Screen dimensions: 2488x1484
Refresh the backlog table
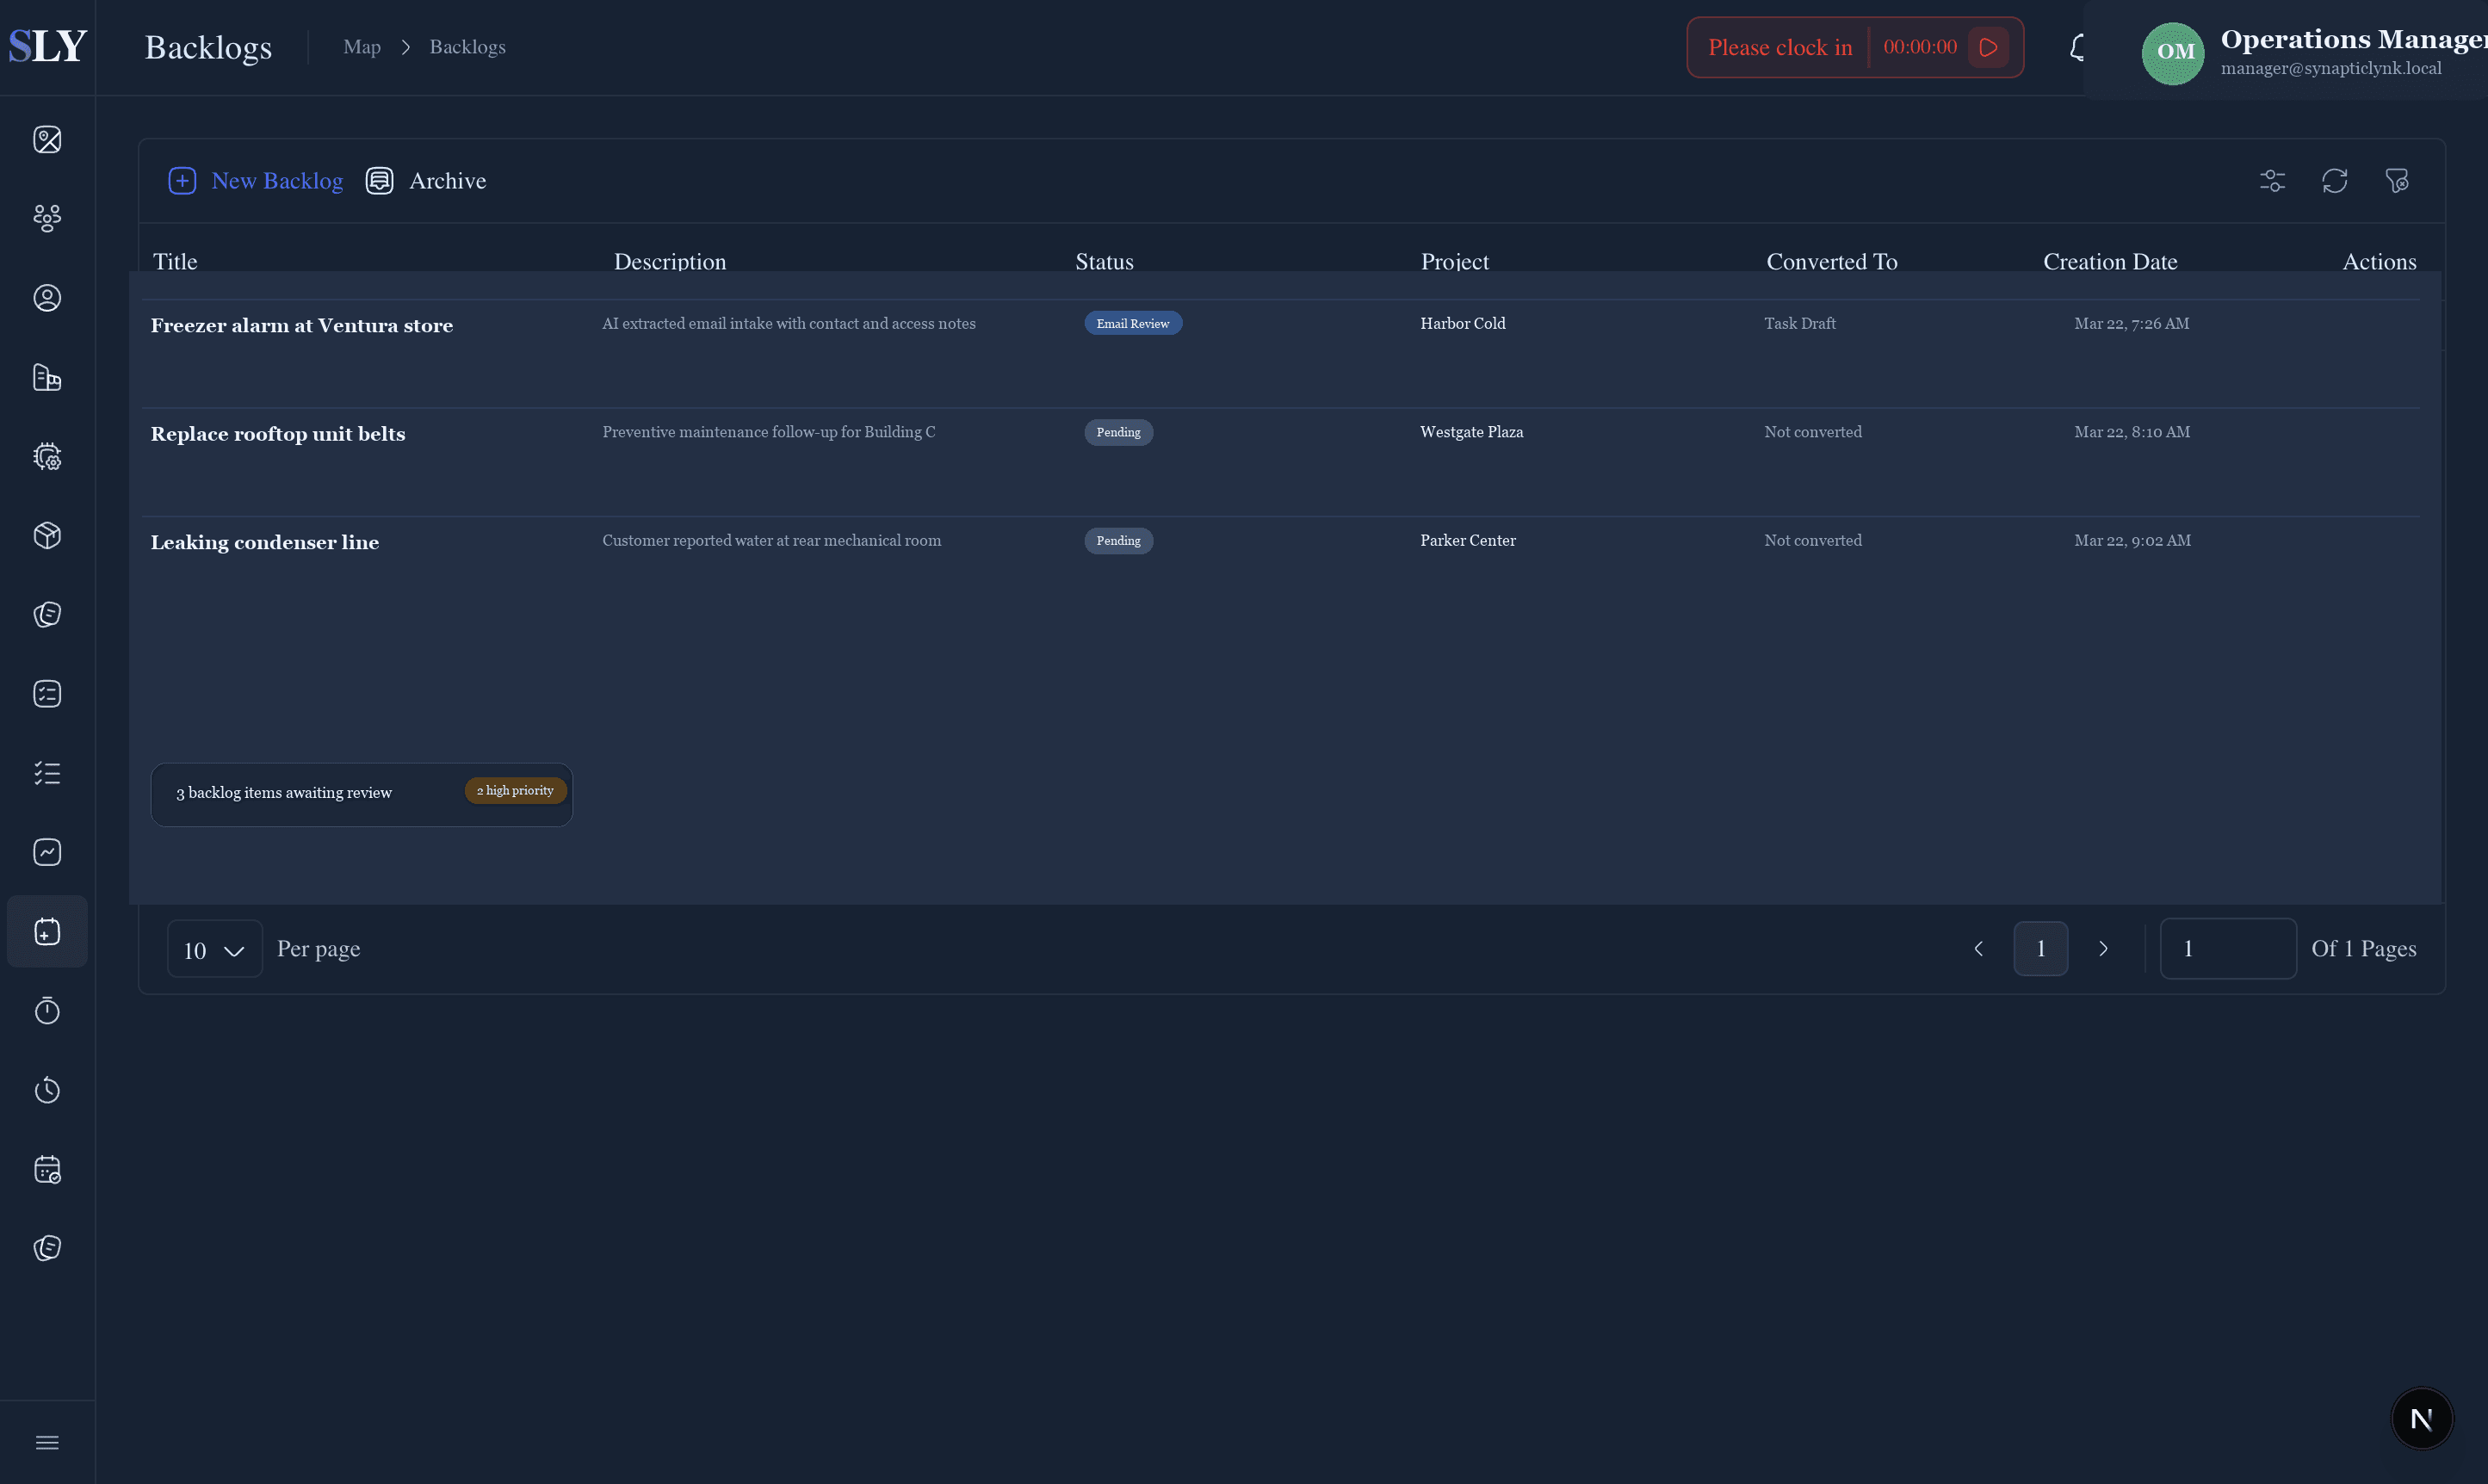pyautogui.click(x=2335, y=180)
